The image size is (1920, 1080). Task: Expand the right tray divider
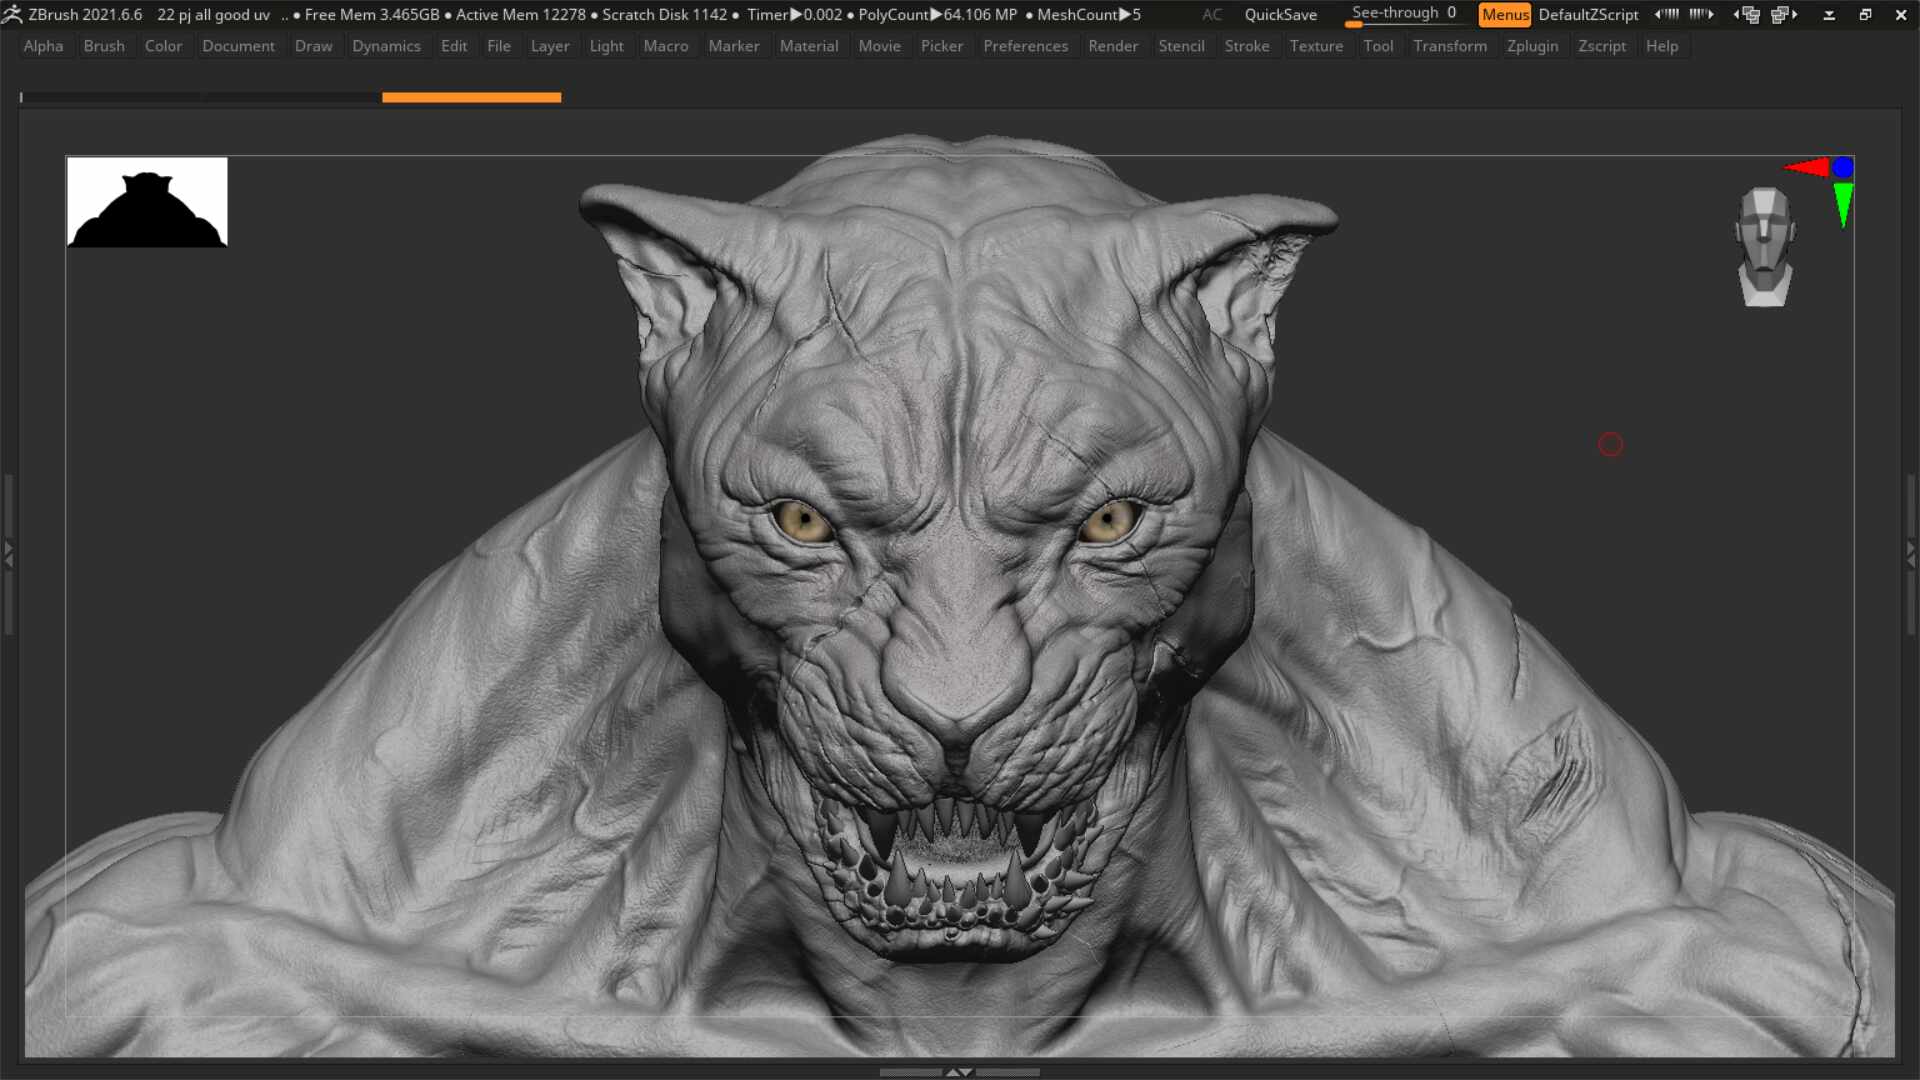coord(1910,552)
